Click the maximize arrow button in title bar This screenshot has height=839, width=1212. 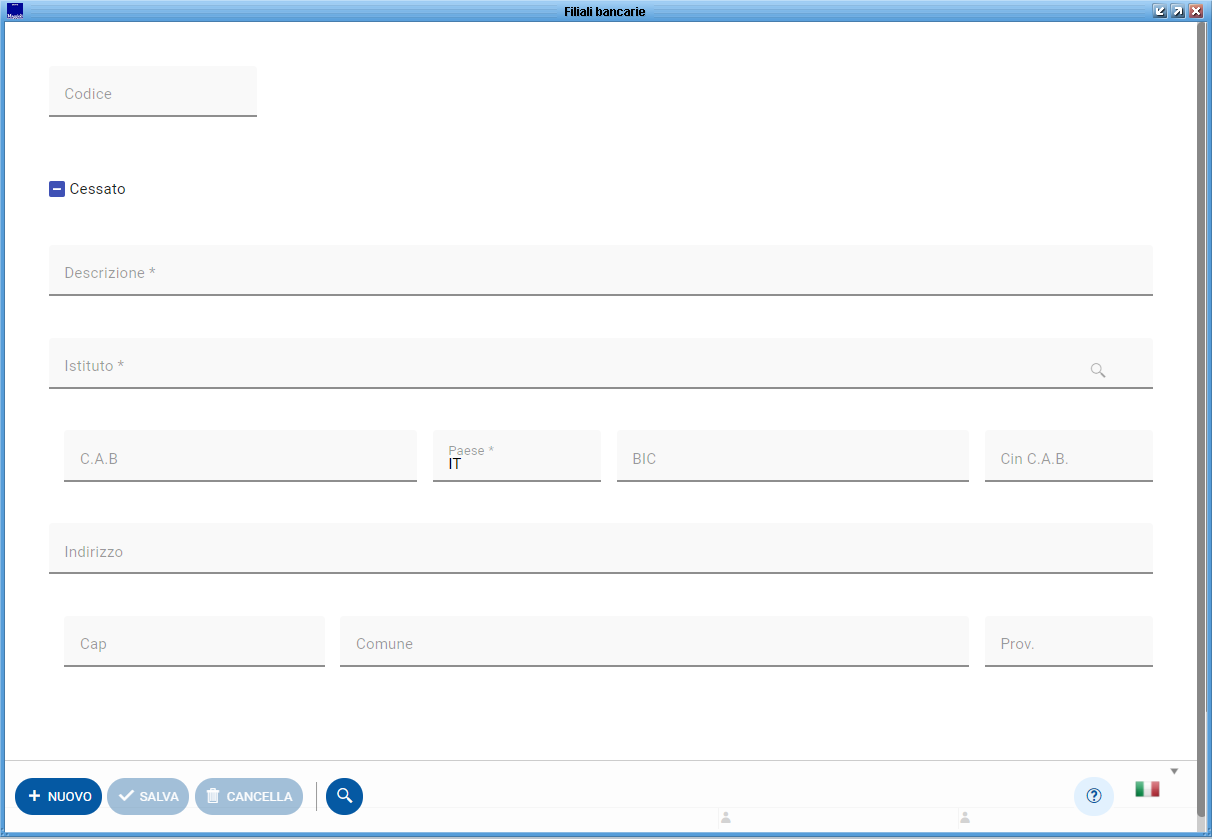click(x=1178, y=11)
